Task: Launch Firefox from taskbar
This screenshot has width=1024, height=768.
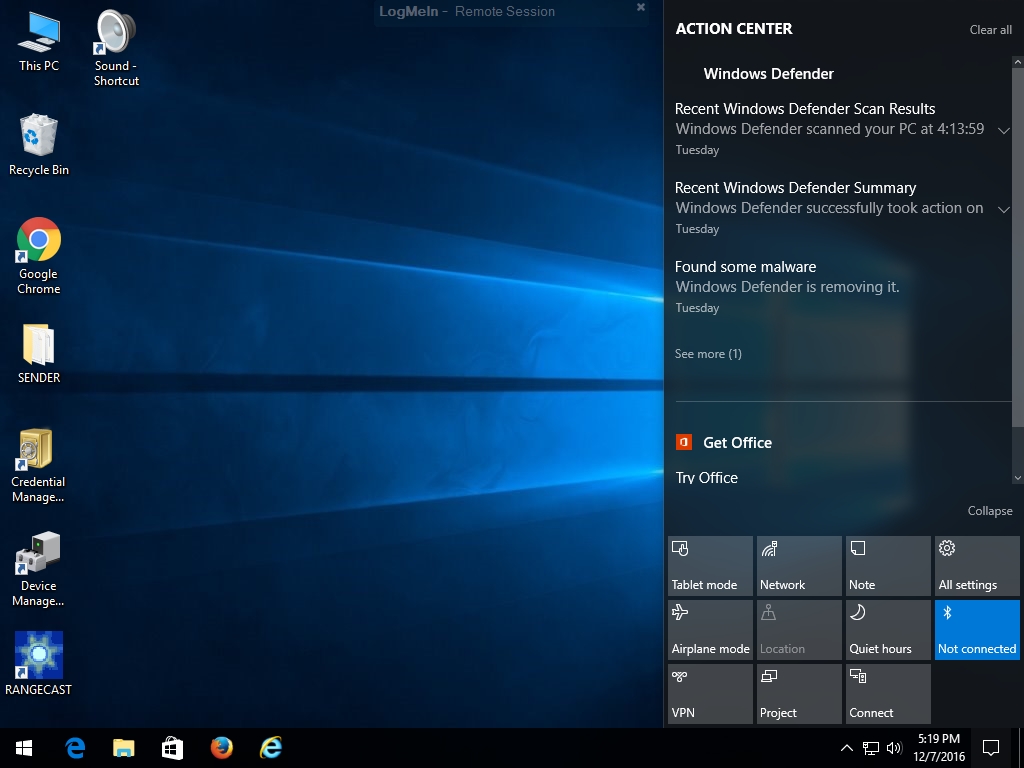Action: point(221,748)
